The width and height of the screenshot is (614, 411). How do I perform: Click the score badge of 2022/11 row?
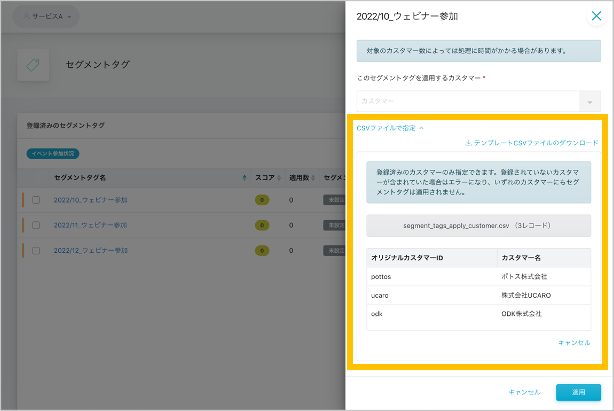[x=262, y=225]
